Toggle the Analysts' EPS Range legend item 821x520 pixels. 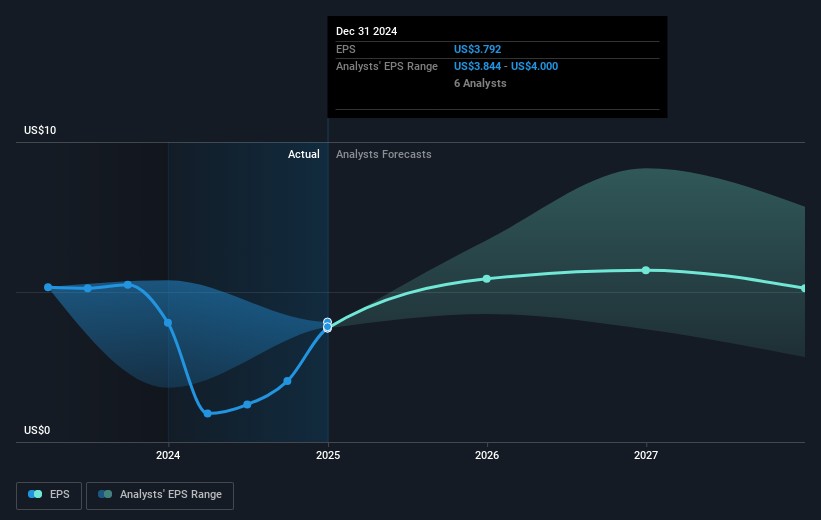[x=160, y=495]
